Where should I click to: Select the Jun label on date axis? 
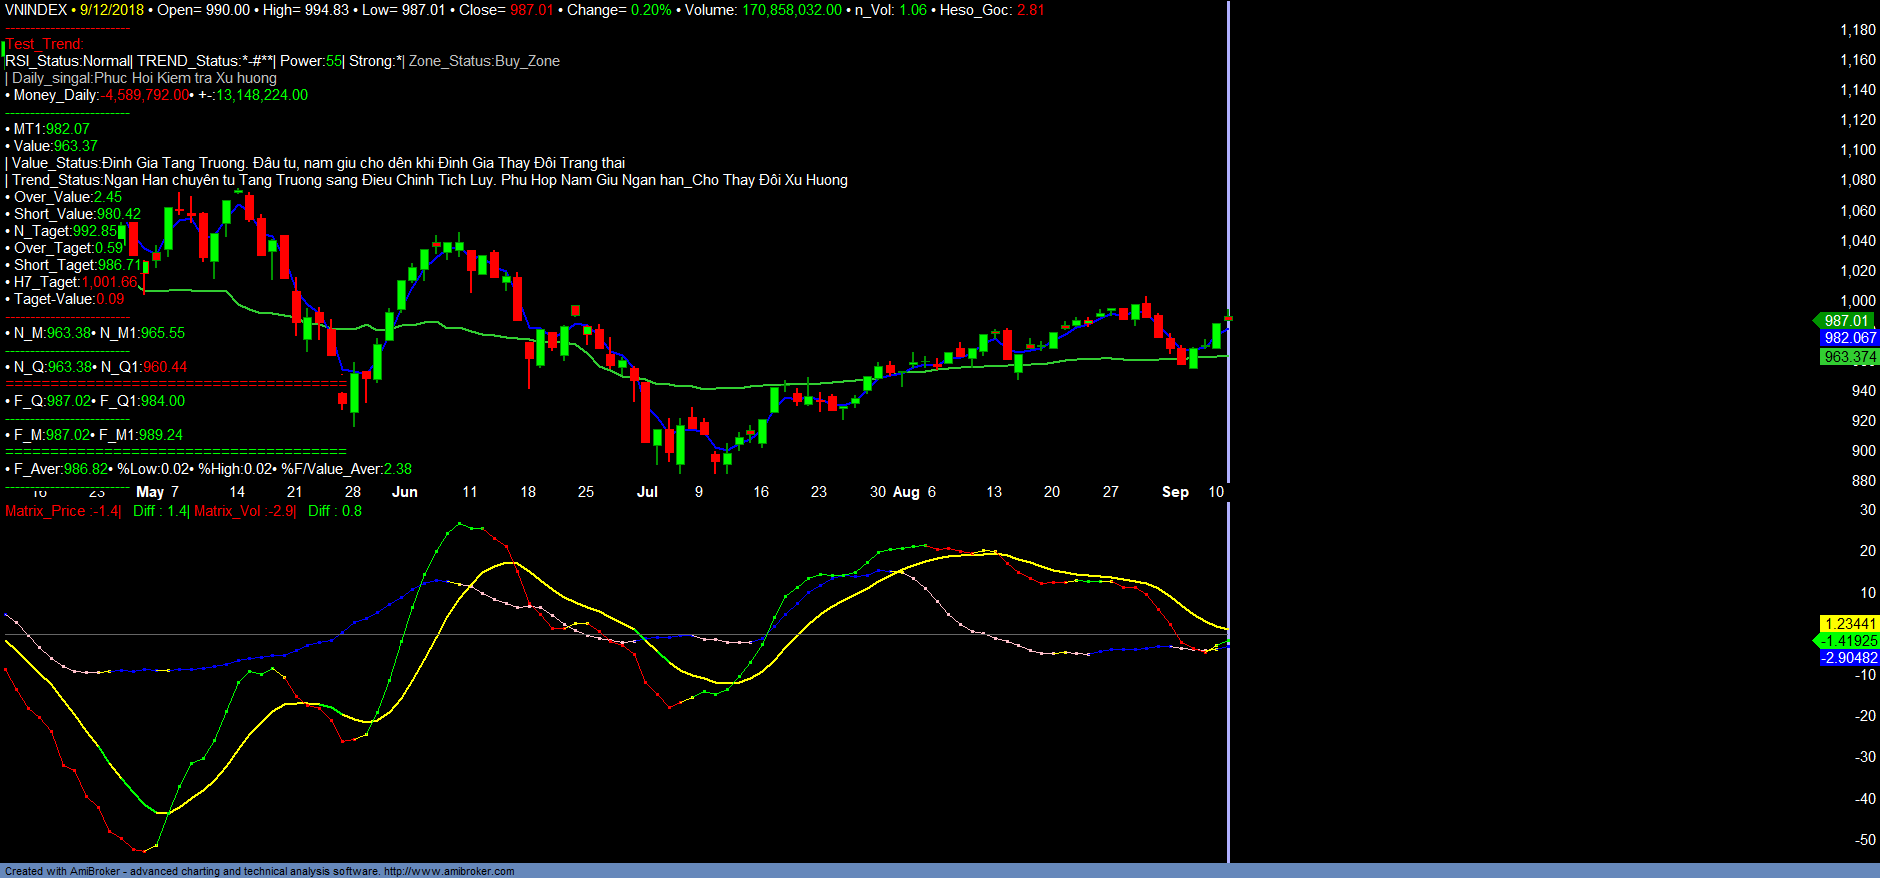(405, 492)
